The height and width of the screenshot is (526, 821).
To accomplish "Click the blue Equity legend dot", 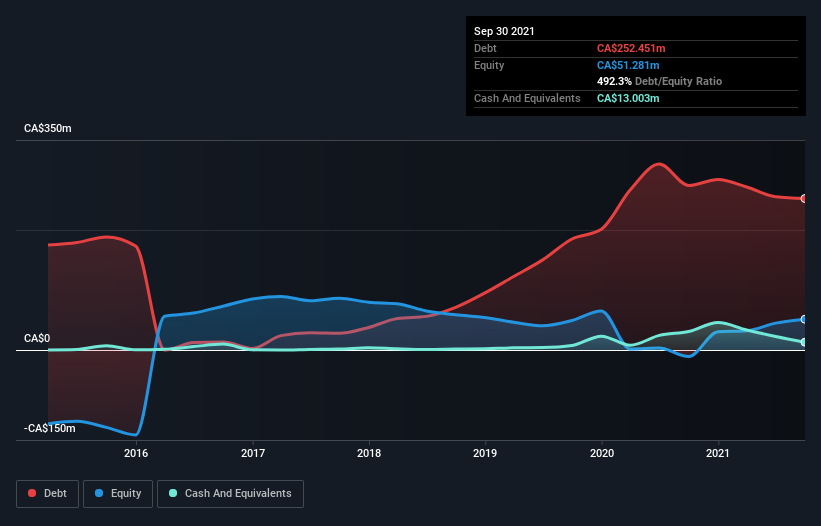I will 99,494.
